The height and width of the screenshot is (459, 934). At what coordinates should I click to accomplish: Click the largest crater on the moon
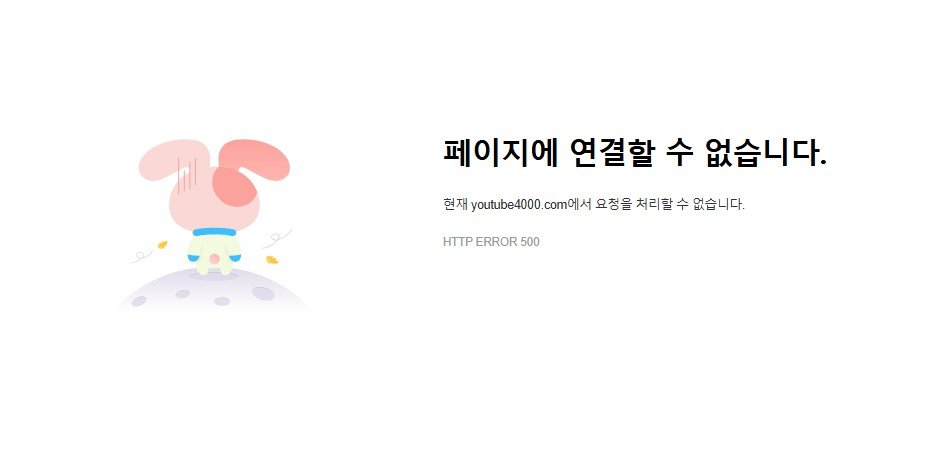263,293
